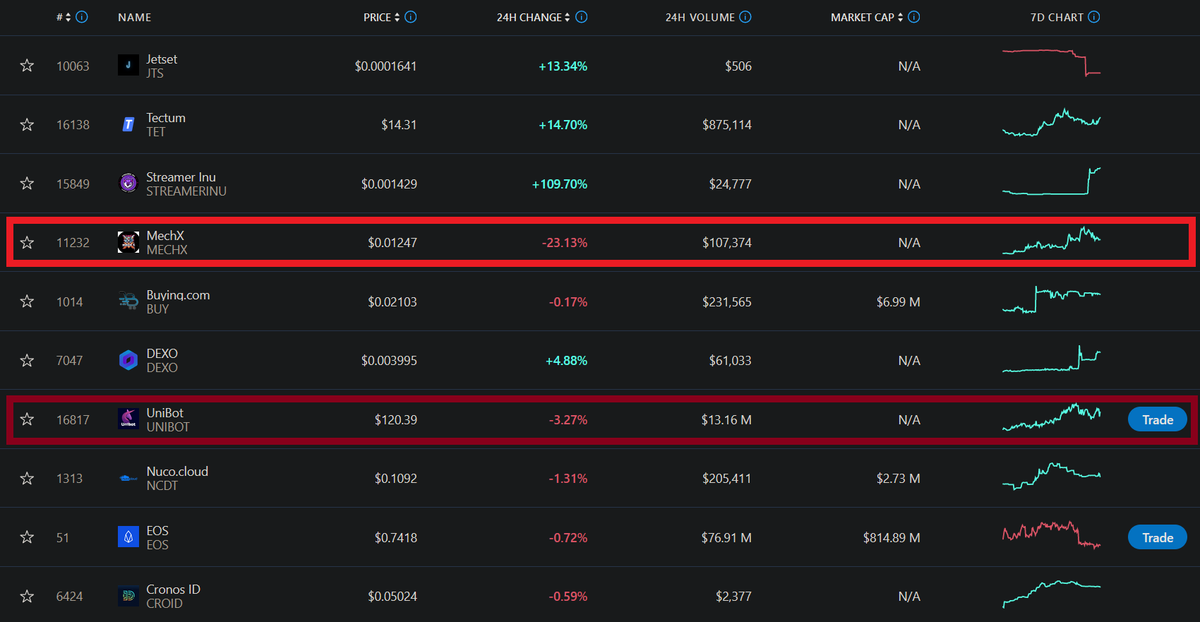Image resolution: width=1200 pixels, height=622 pixels.
Task: Favorite MechX using its star toggle
Action: click(26, 242)
